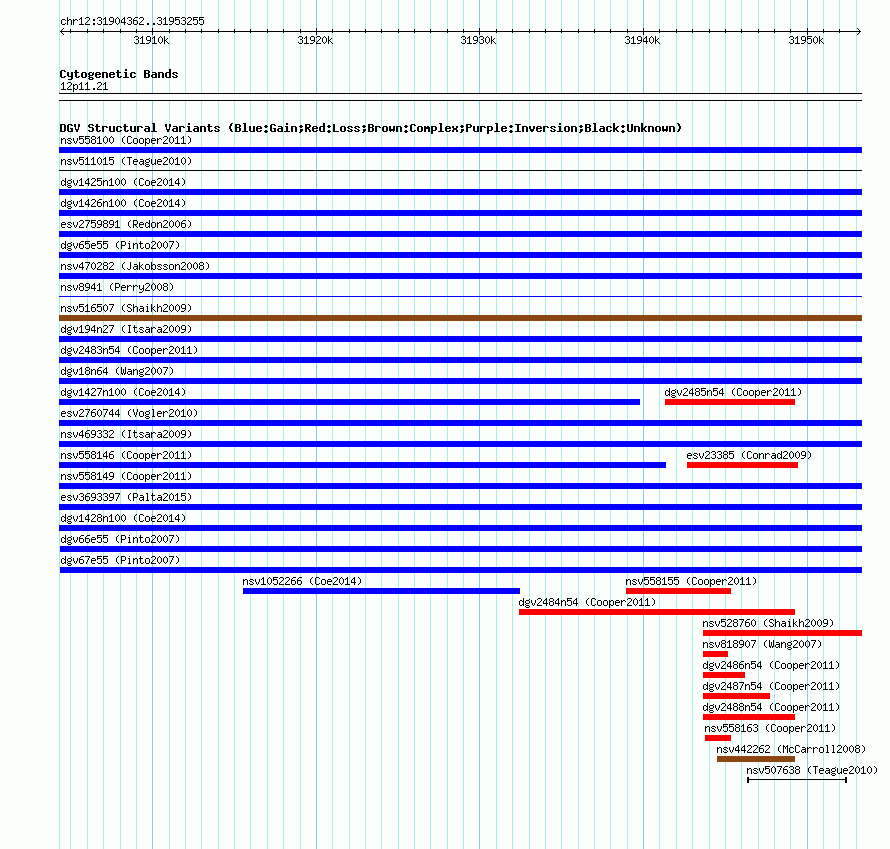Click the red bar under esv23385
The width and height of the screenshot is (890, 849).
[x=742, y=465]
